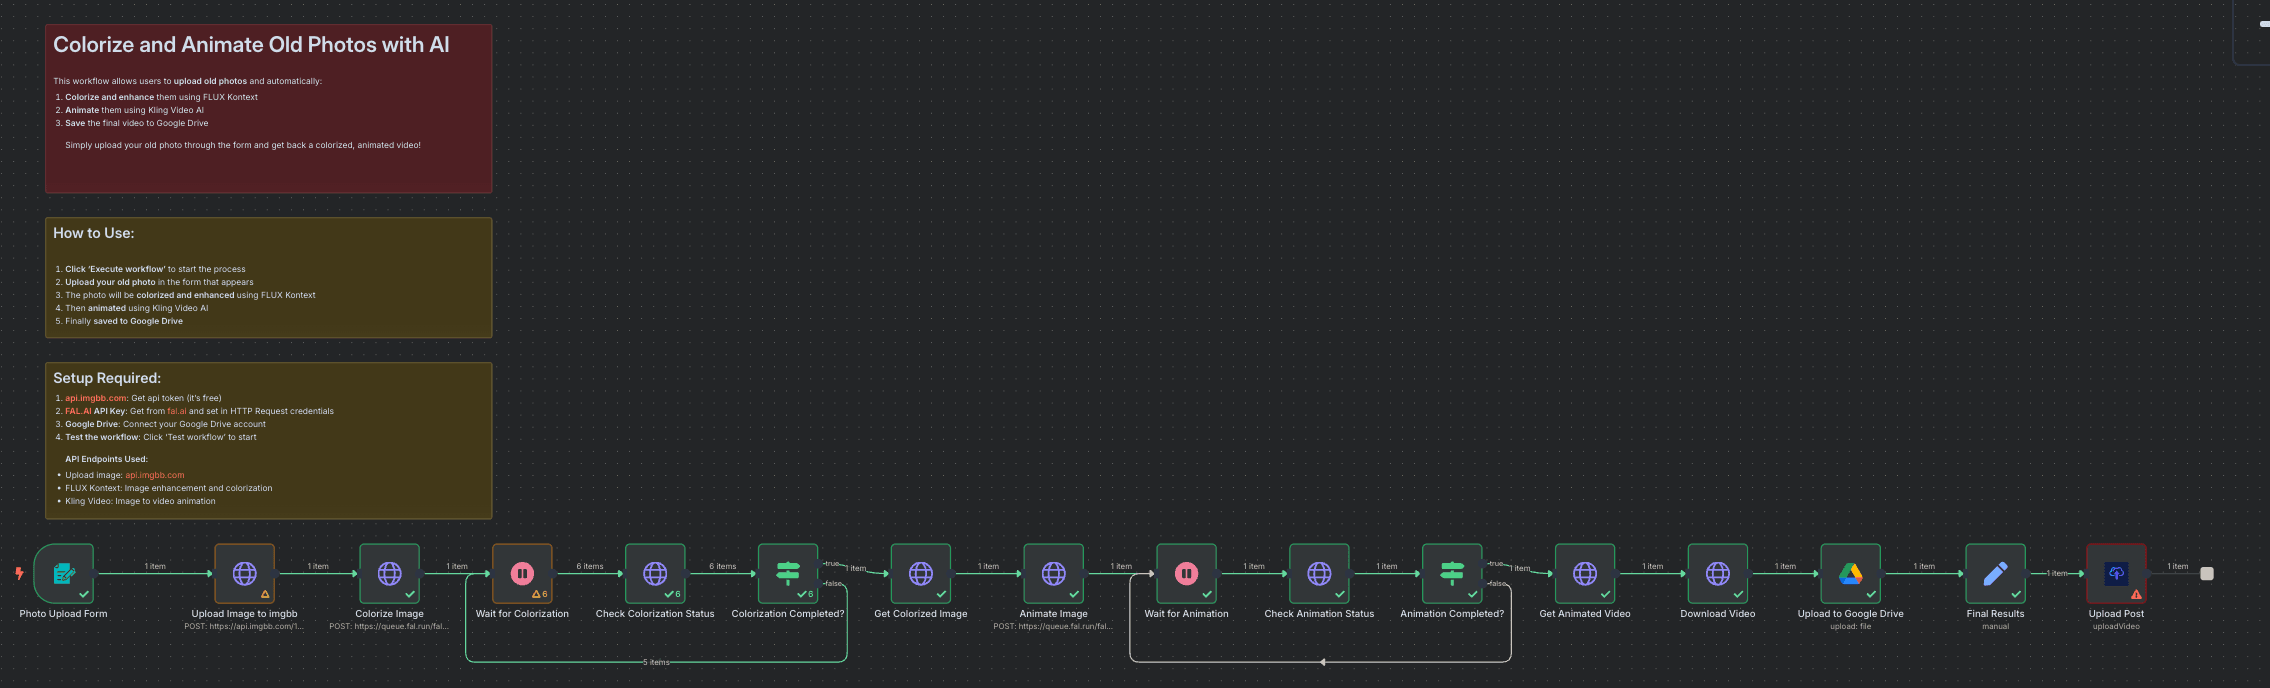This screenshot has height=688, width=2270.
Task: Open the Animate Image node
Action: click(x=1054, y=573)
